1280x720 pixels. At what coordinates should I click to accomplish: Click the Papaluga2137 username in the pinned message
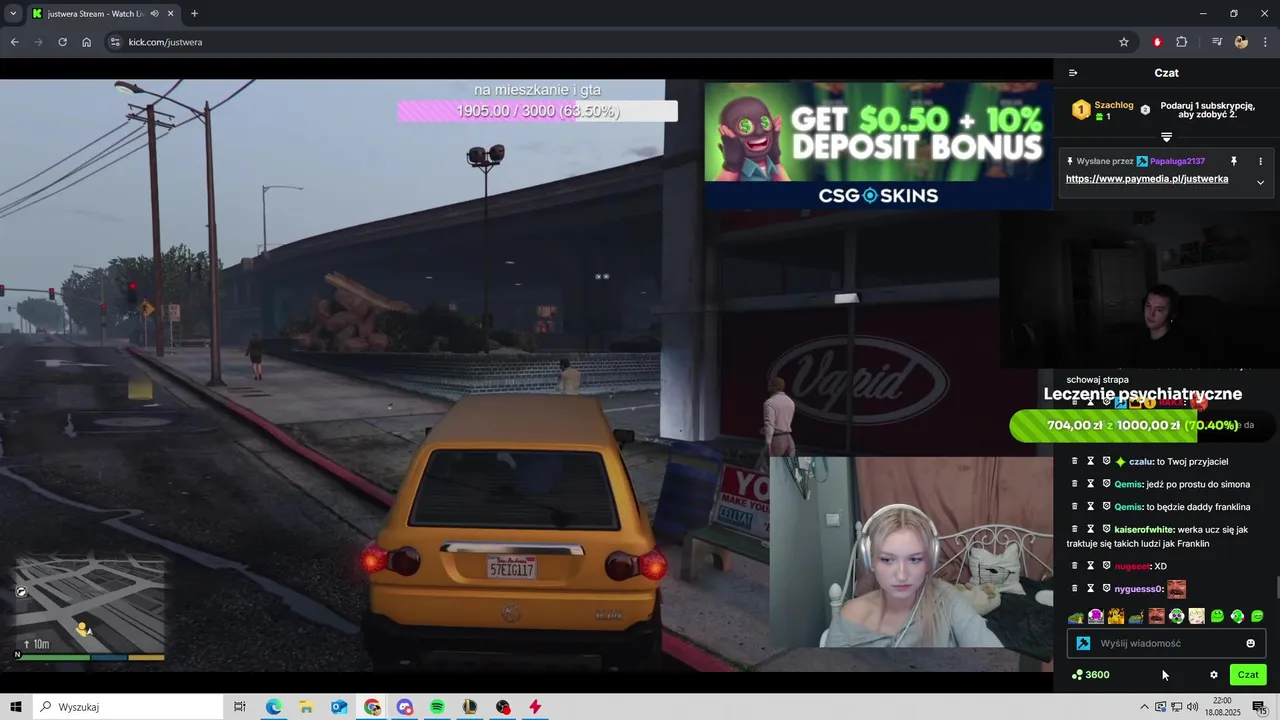[x=1177, y=161]
